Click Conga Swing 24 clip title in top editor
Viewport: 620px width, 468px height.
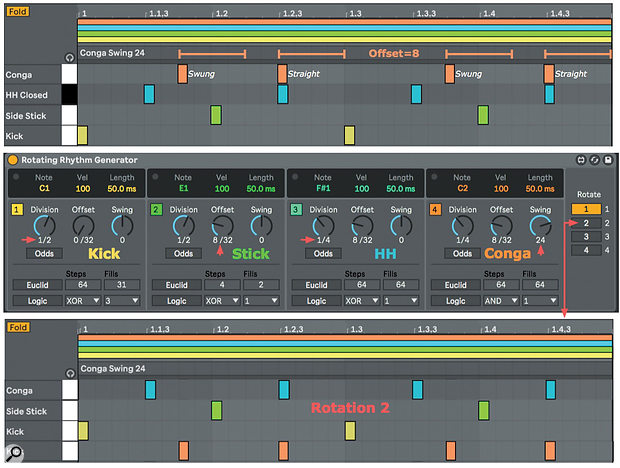point(112,53)
